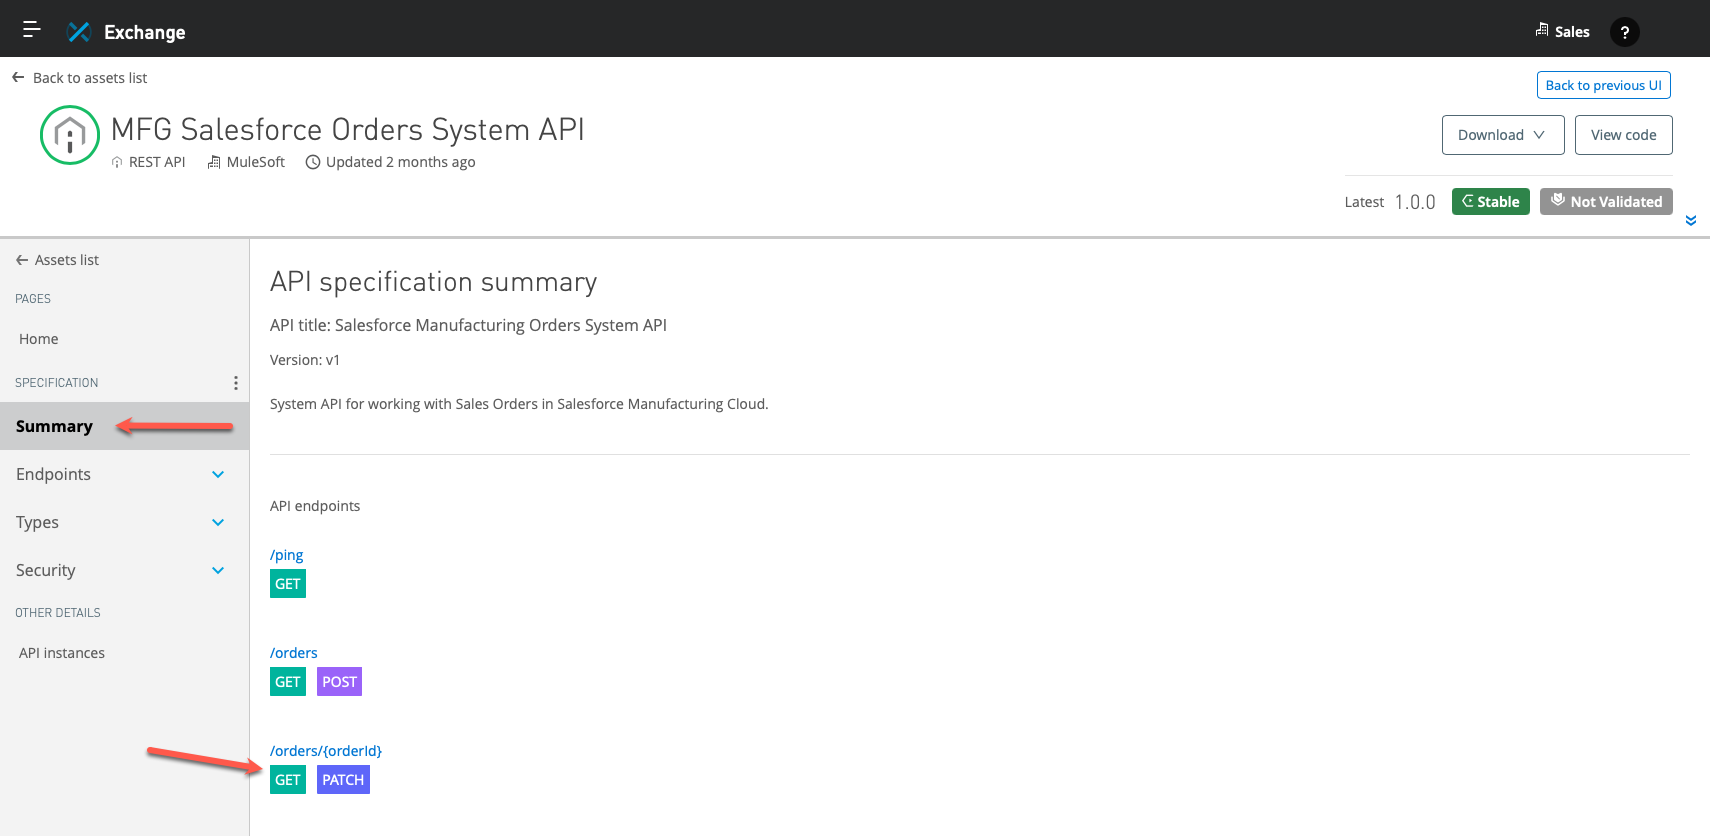Open the /orders endpoint link
Viewport: 1710px width, 836px height.
tap(294, 653)
